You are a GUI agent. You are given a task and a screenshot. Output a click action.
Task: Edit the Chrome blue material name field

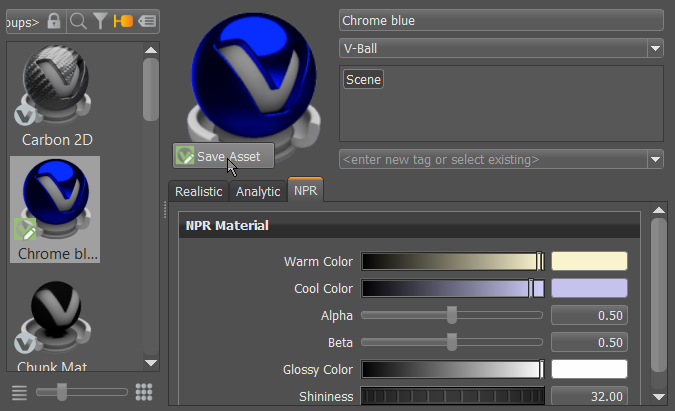pos(501,20)
